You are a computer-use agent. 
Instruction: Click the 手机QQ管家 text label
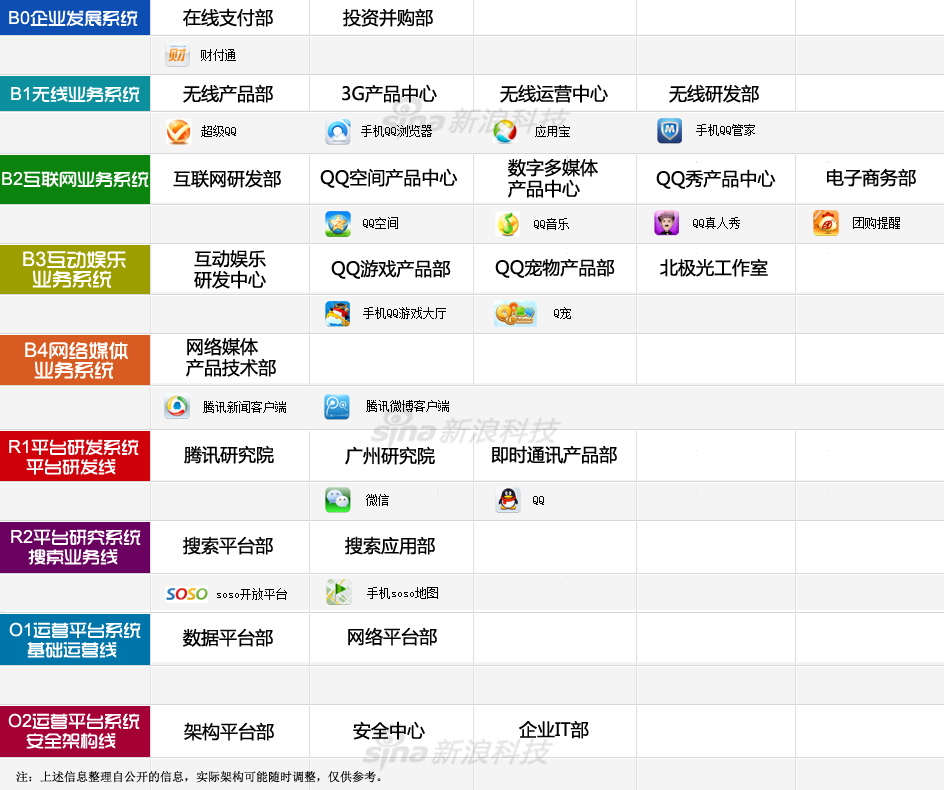coord(725,131)
